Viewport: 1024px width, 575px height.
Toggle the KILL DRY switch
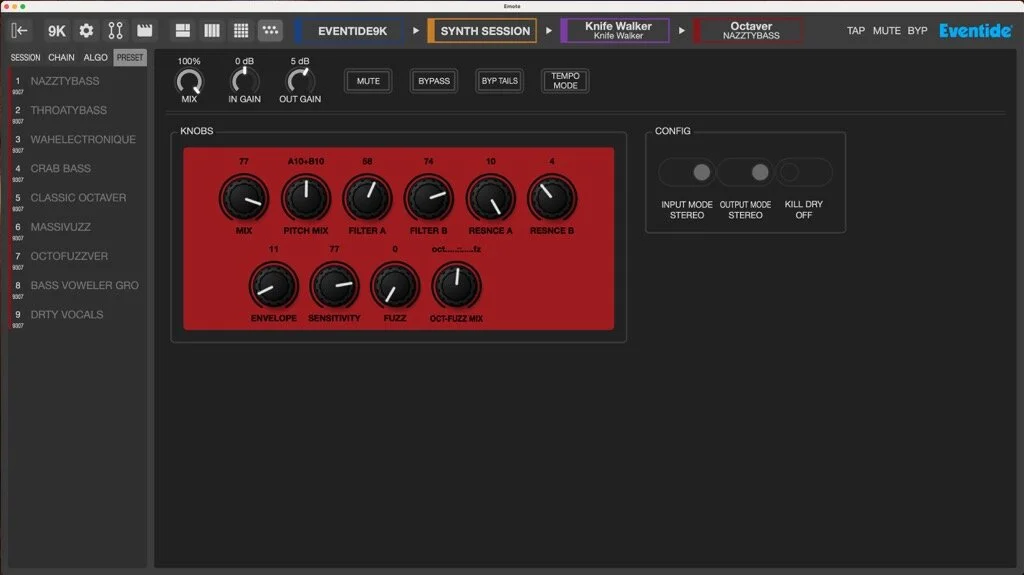pos(804,172)
